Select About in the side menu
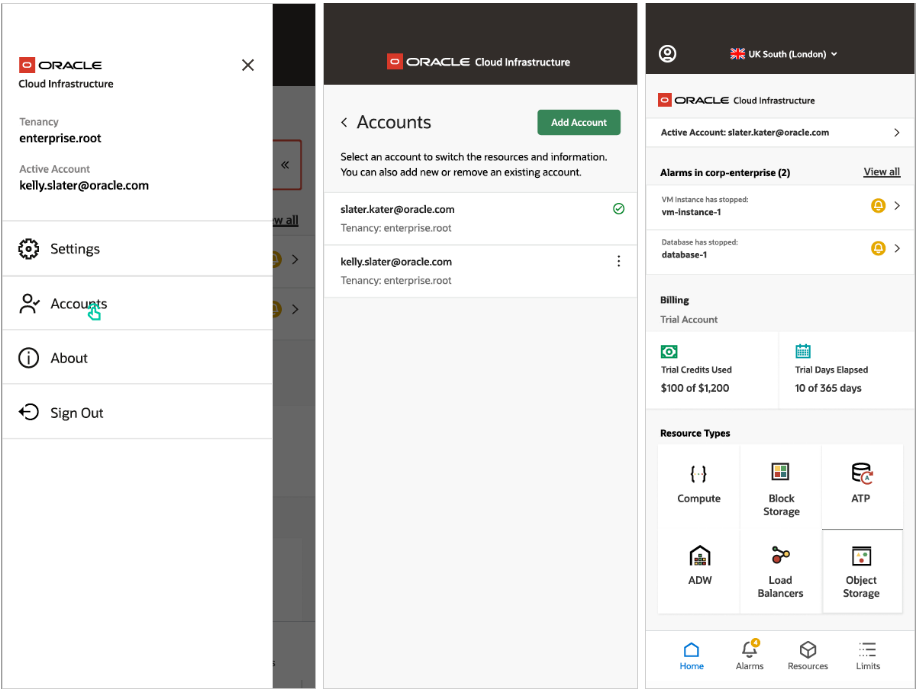This screenshot has height=690, width=916. click(x=69, y=357)
